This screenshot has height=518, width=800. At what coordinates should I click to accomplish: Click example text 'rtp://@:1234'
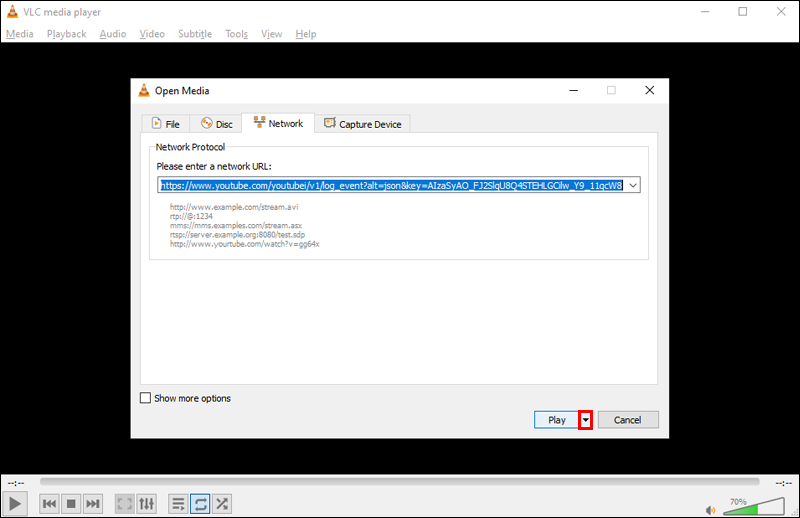tap(191, 216)
